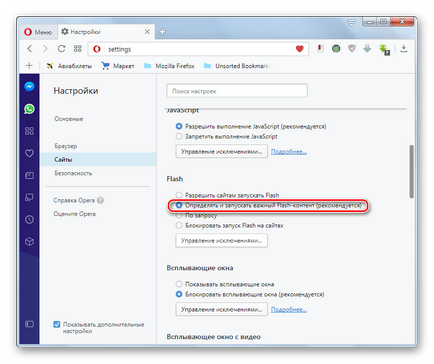Click the settings address bar
This screenshot has height=364, width=434.
pos(198,49)
